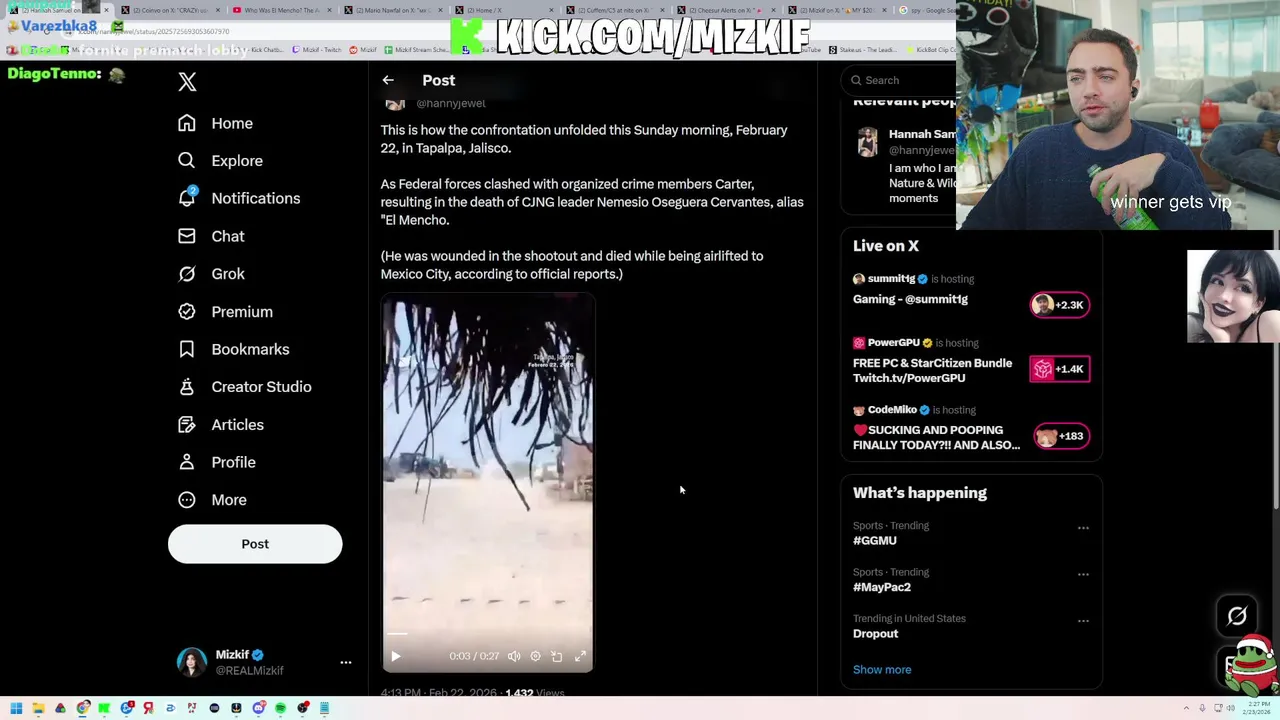The image size is (1280, 720).
Task: Mute the video with the speaker icon
Action: 514,656
